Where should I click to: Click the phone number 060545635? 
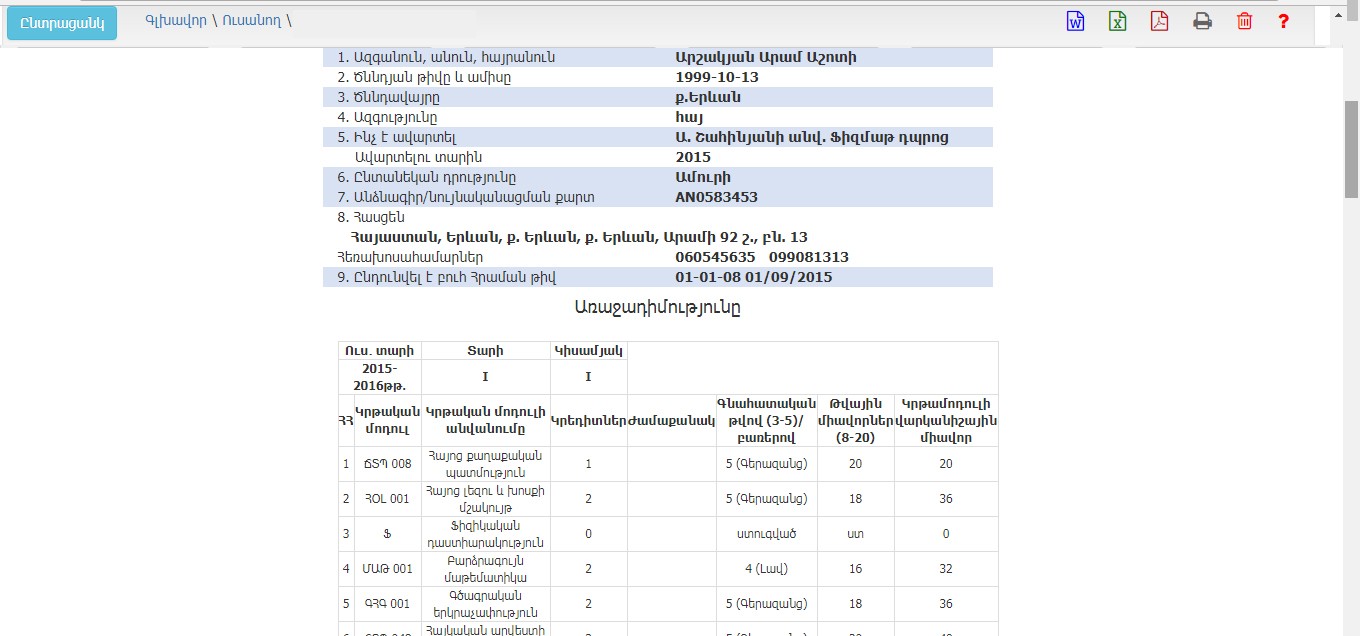pyautogui.click(x=715, y=257)
